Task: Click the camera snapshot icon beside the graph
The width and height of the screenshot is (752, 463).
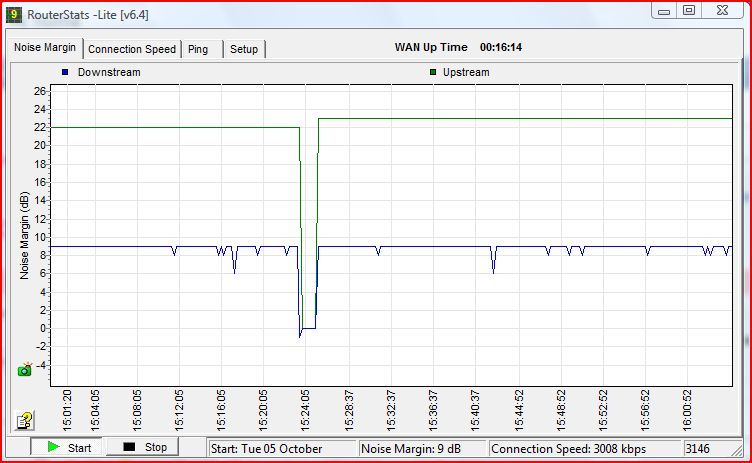Action: [x=25, y=370]
